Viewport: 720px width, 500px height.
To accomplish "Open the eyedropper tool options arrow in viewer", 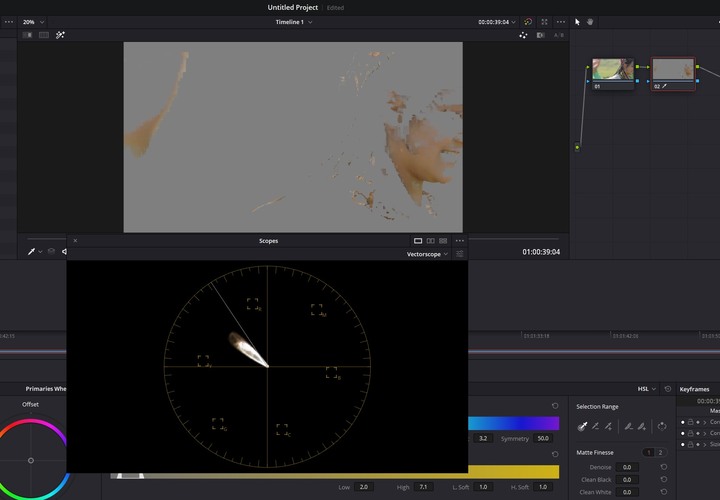I will [40, 252].
